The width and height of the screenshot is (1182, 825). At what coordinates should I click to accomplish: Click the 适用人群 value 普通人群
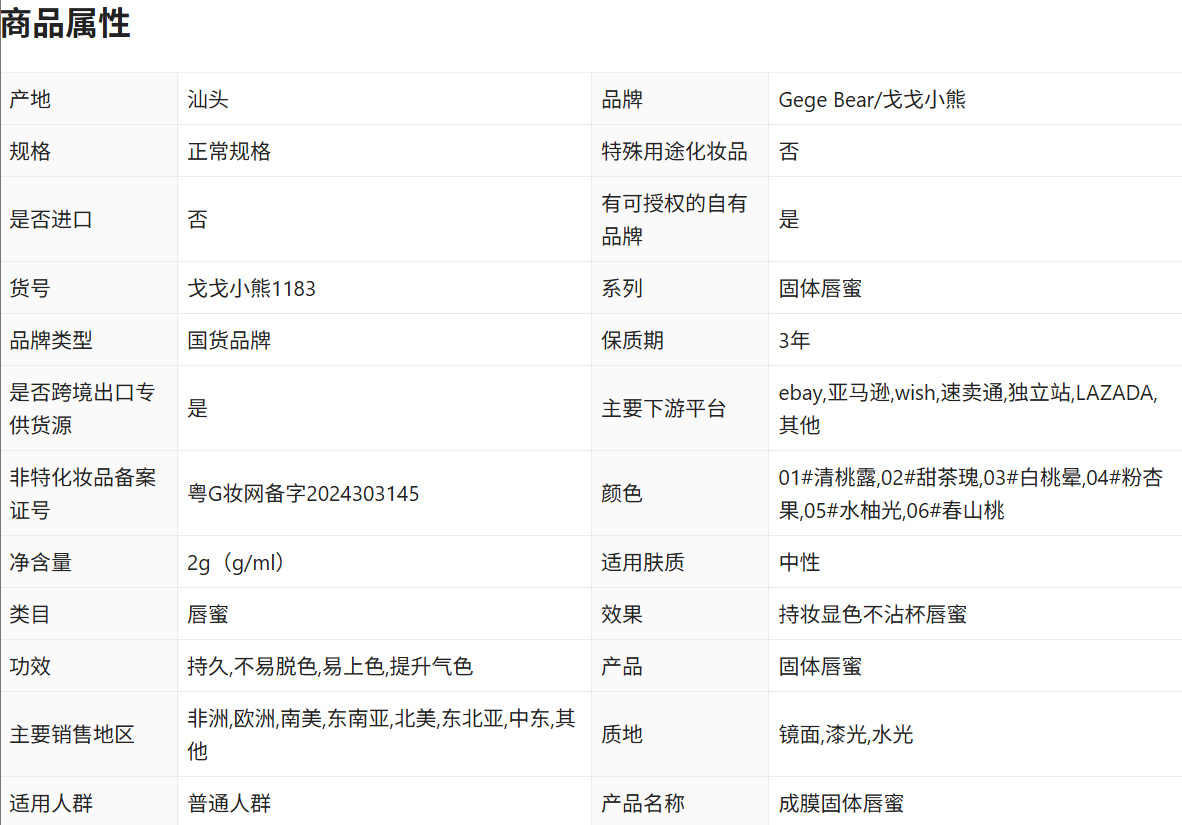point(229,803)
